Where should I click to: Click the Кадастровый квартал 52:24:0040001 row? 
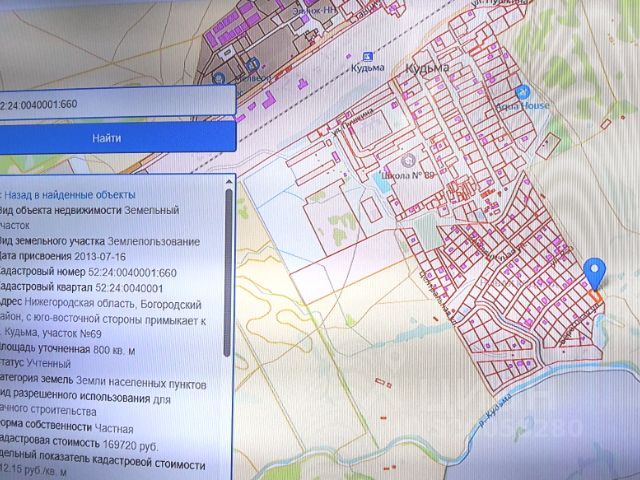click(82, 288)
